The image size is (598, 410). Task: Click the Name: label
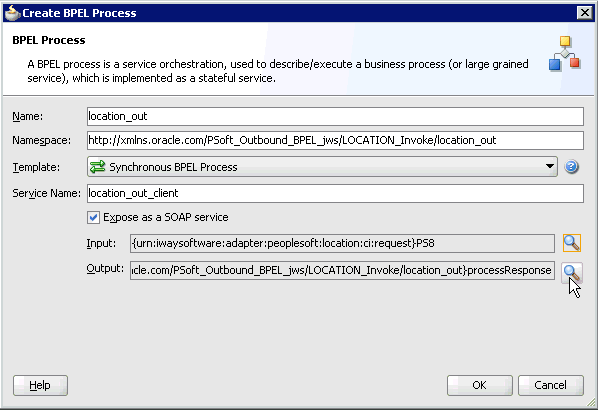pyautogui.click(x=27, y=116)
